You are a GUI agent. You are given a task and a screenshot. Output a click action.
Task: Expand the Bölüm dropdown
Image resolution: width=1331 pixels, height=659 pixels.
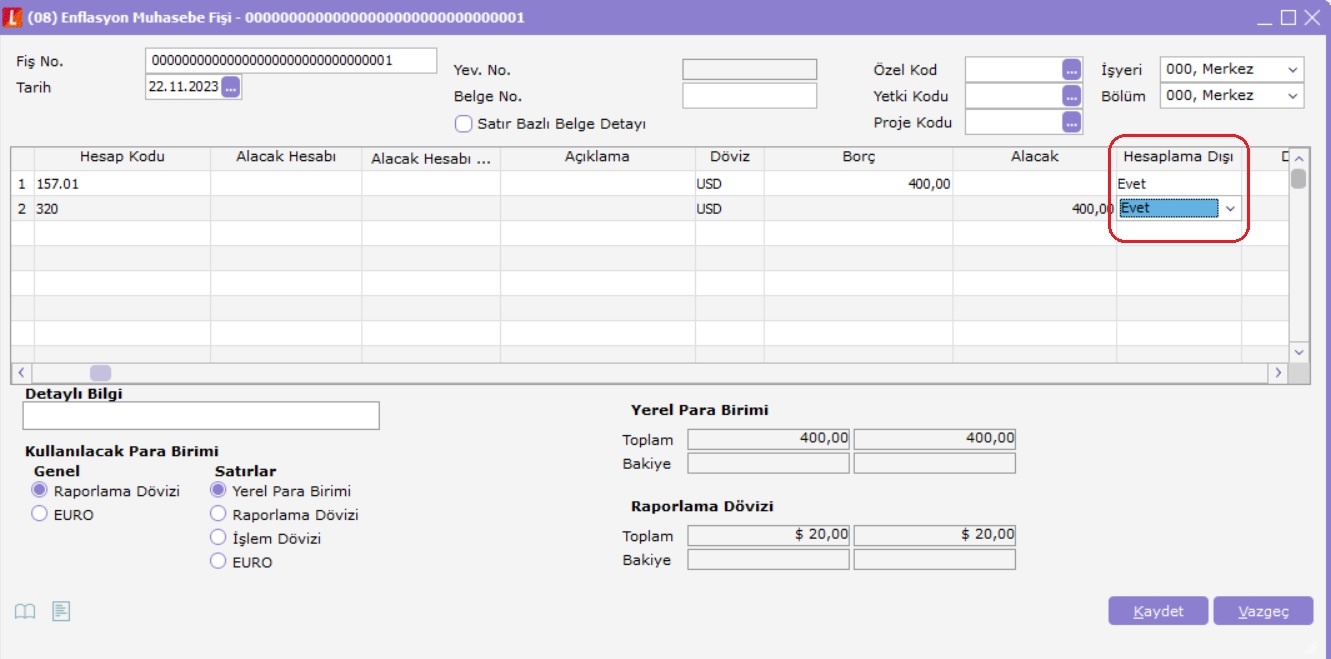[1293, 96]
